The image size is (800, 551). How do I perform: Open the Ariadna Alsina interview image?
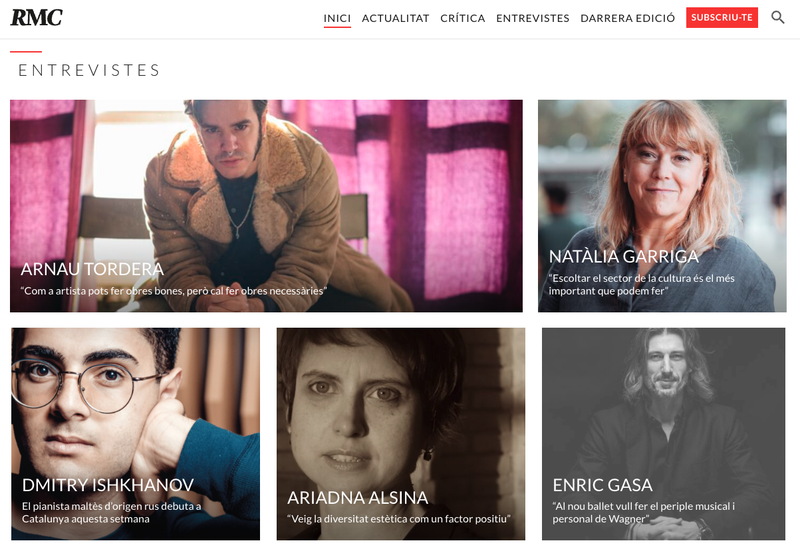click(401, 434)
